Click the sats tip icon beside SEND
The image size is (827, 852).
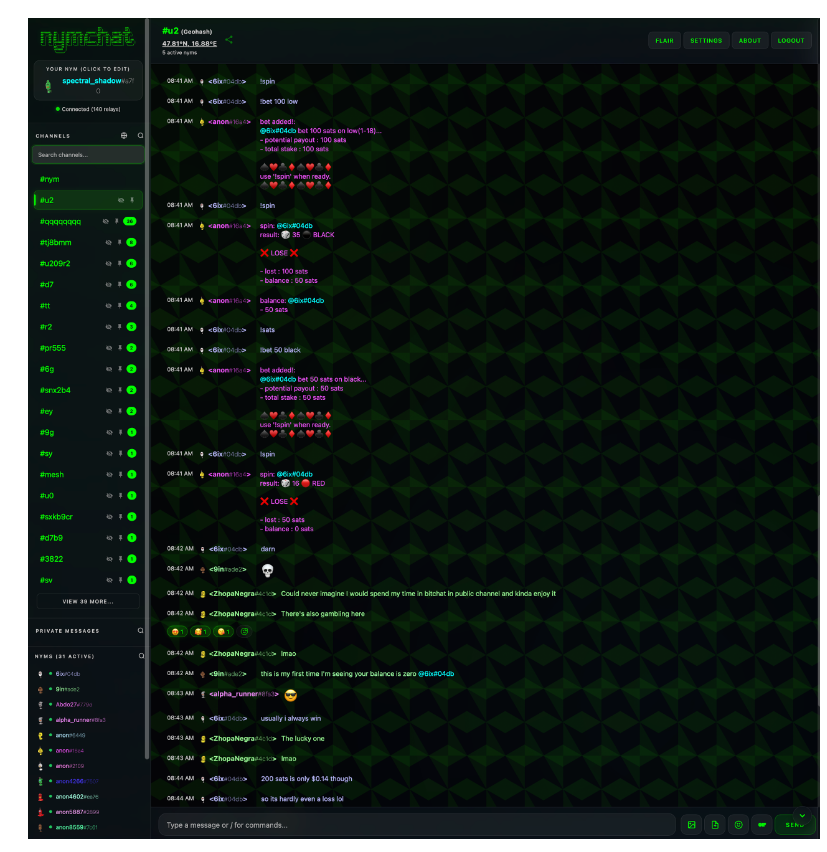[x=762, y=824]
